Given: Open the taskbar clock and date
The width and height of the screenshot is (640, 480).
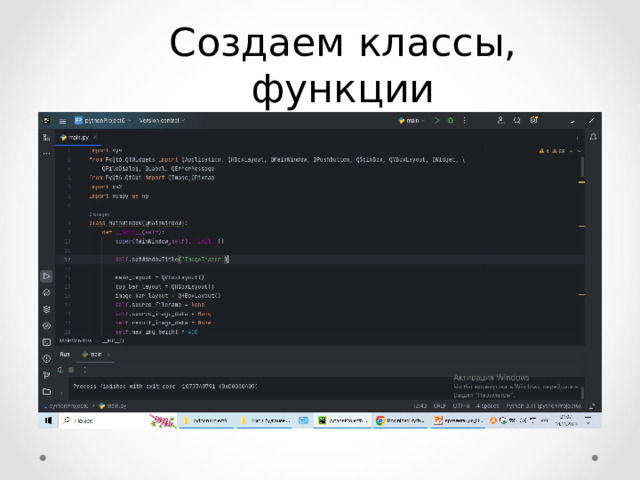Looking at the screenshot, I should coord(567,420).
